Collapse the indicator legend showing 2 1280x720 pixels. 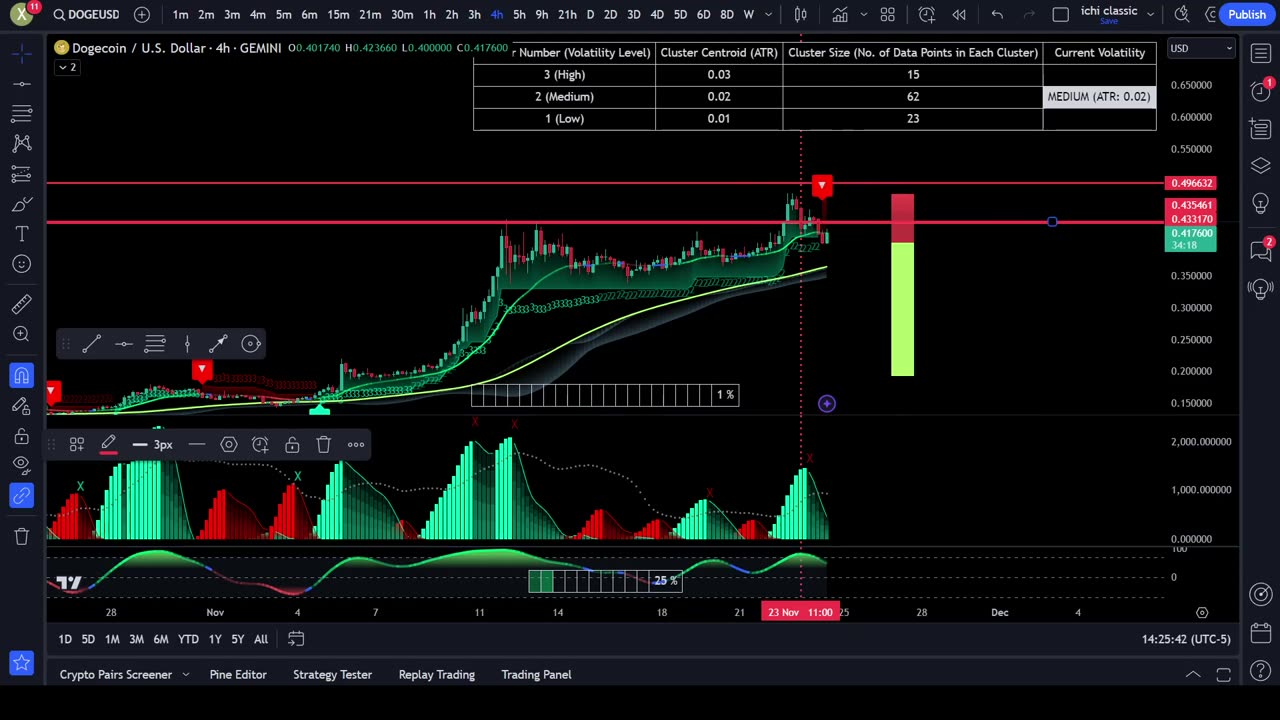pyautogui.click(x=66, y=67)
